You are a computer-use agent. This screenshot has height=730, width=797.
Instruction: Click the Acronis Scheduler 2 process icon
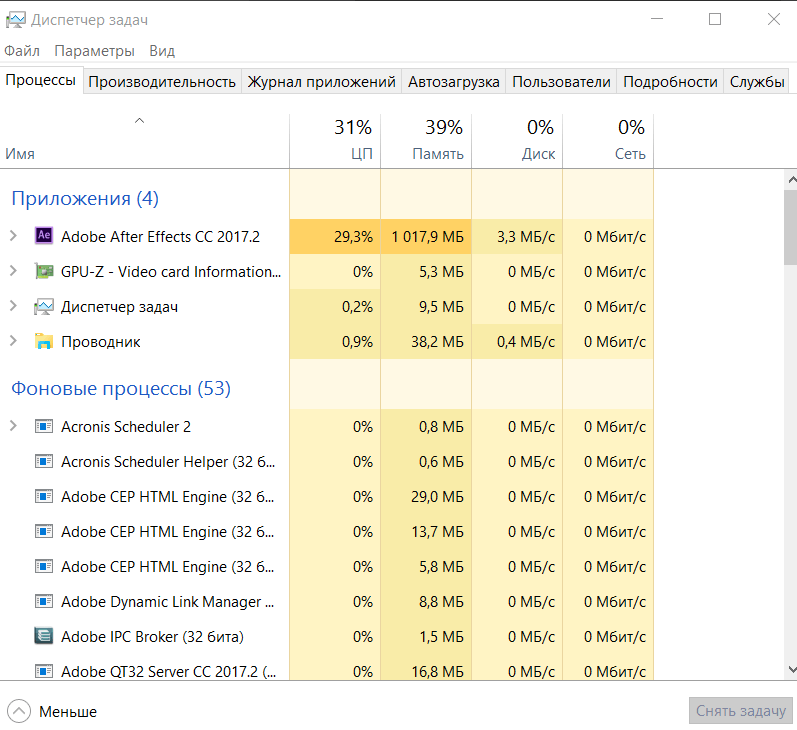[x=44, y=426]
